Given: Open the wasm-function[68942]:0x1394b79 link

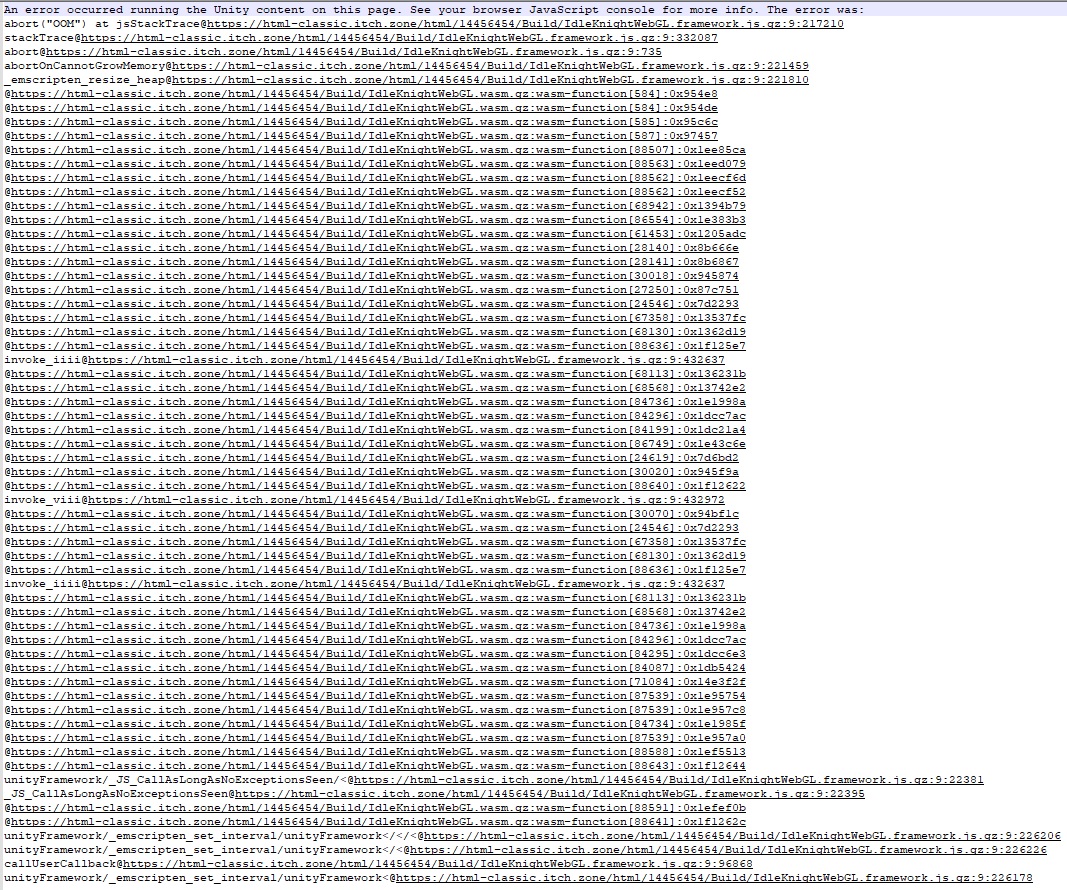Looking at the screenshot, I should click(378, 205).
